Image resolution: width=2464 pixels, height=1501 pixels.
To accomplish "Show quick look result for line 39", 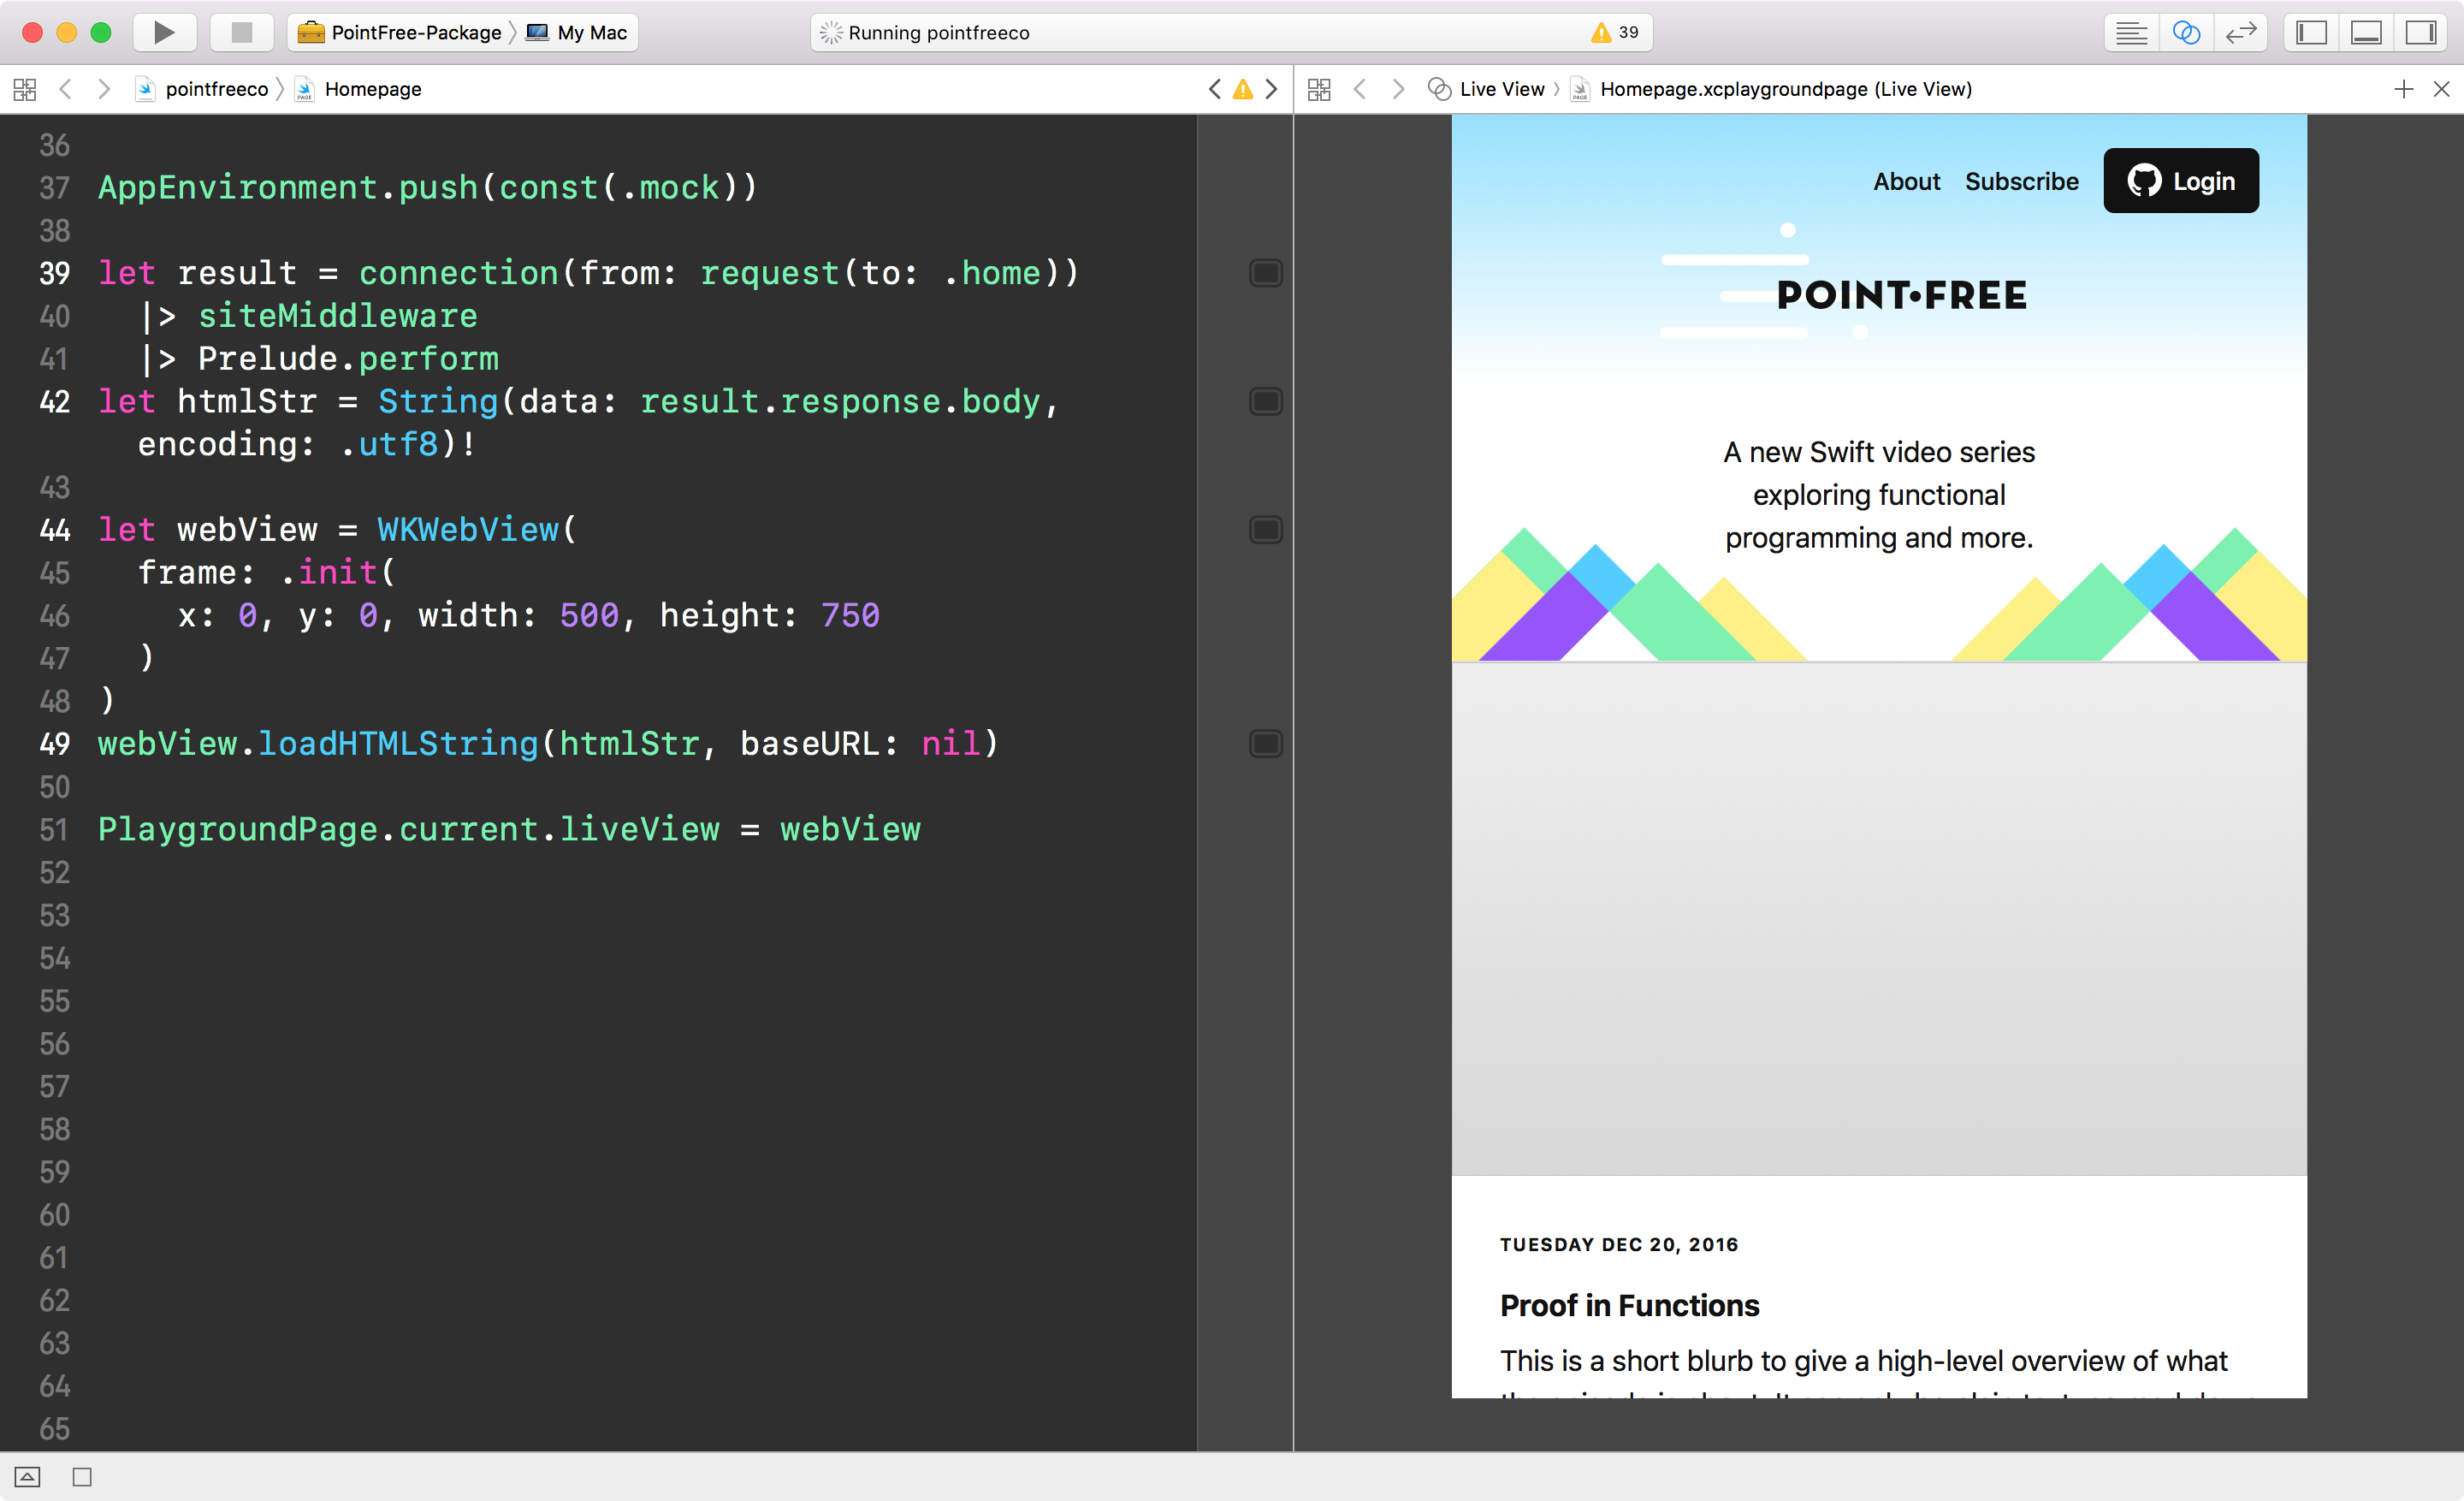I will pos(1266,273).
